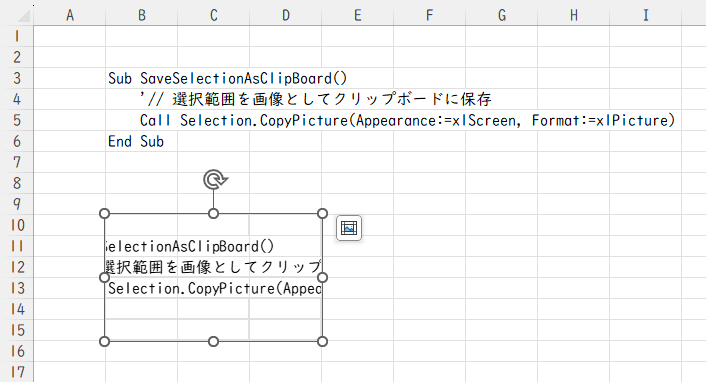Select column H header
The height and width of the screenshot is (382, 706).
pos(574,16)
